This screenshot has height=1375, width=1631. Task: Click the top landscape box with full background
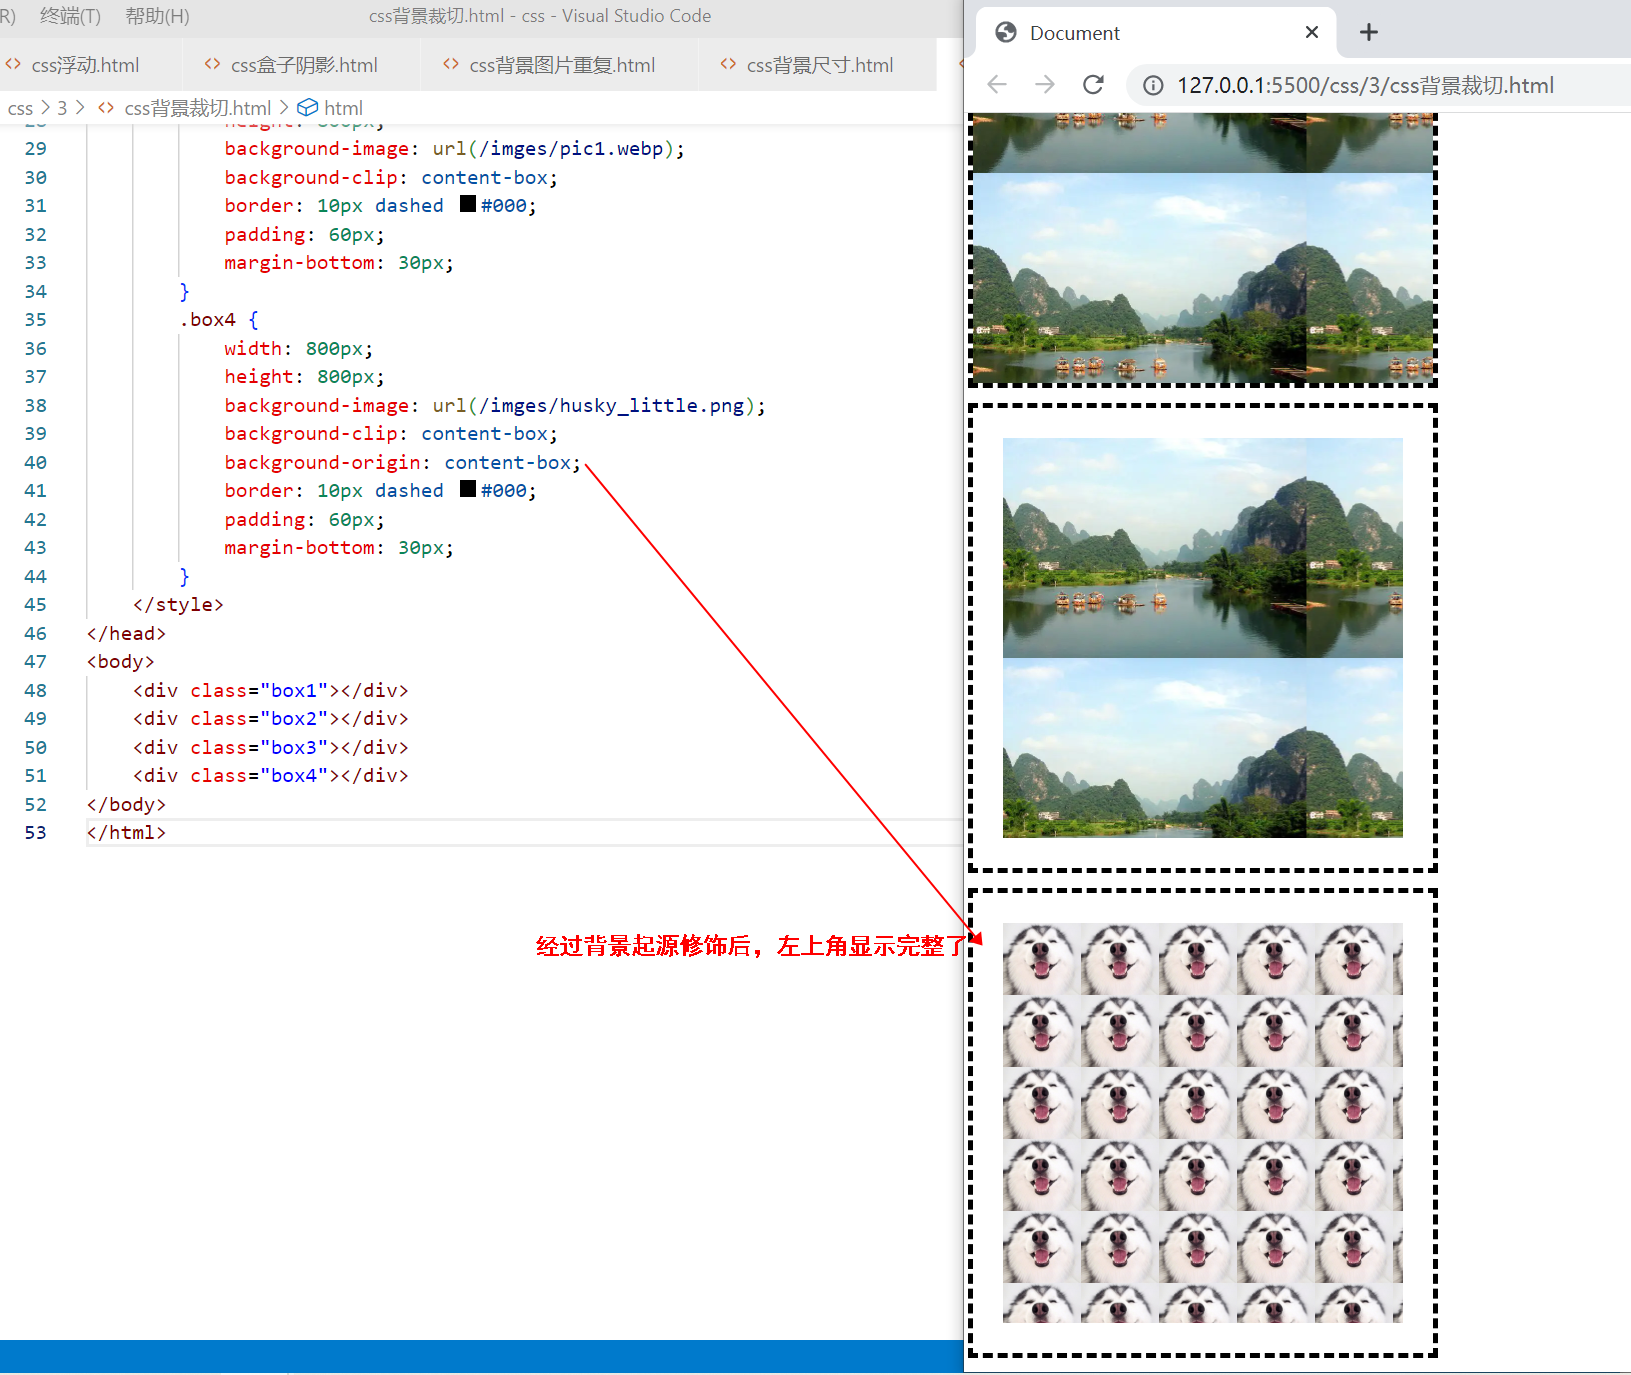[1203, 250]
